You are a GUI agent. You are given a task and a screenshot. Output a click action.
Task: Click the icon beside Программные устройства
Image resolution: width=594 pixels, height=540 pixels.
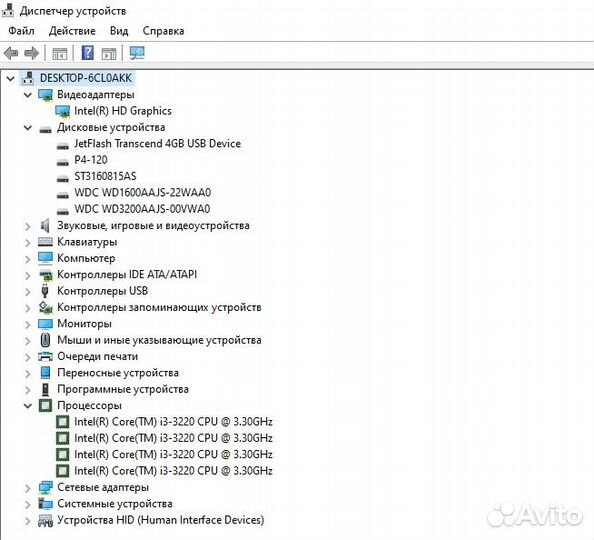tap(45, 389)
